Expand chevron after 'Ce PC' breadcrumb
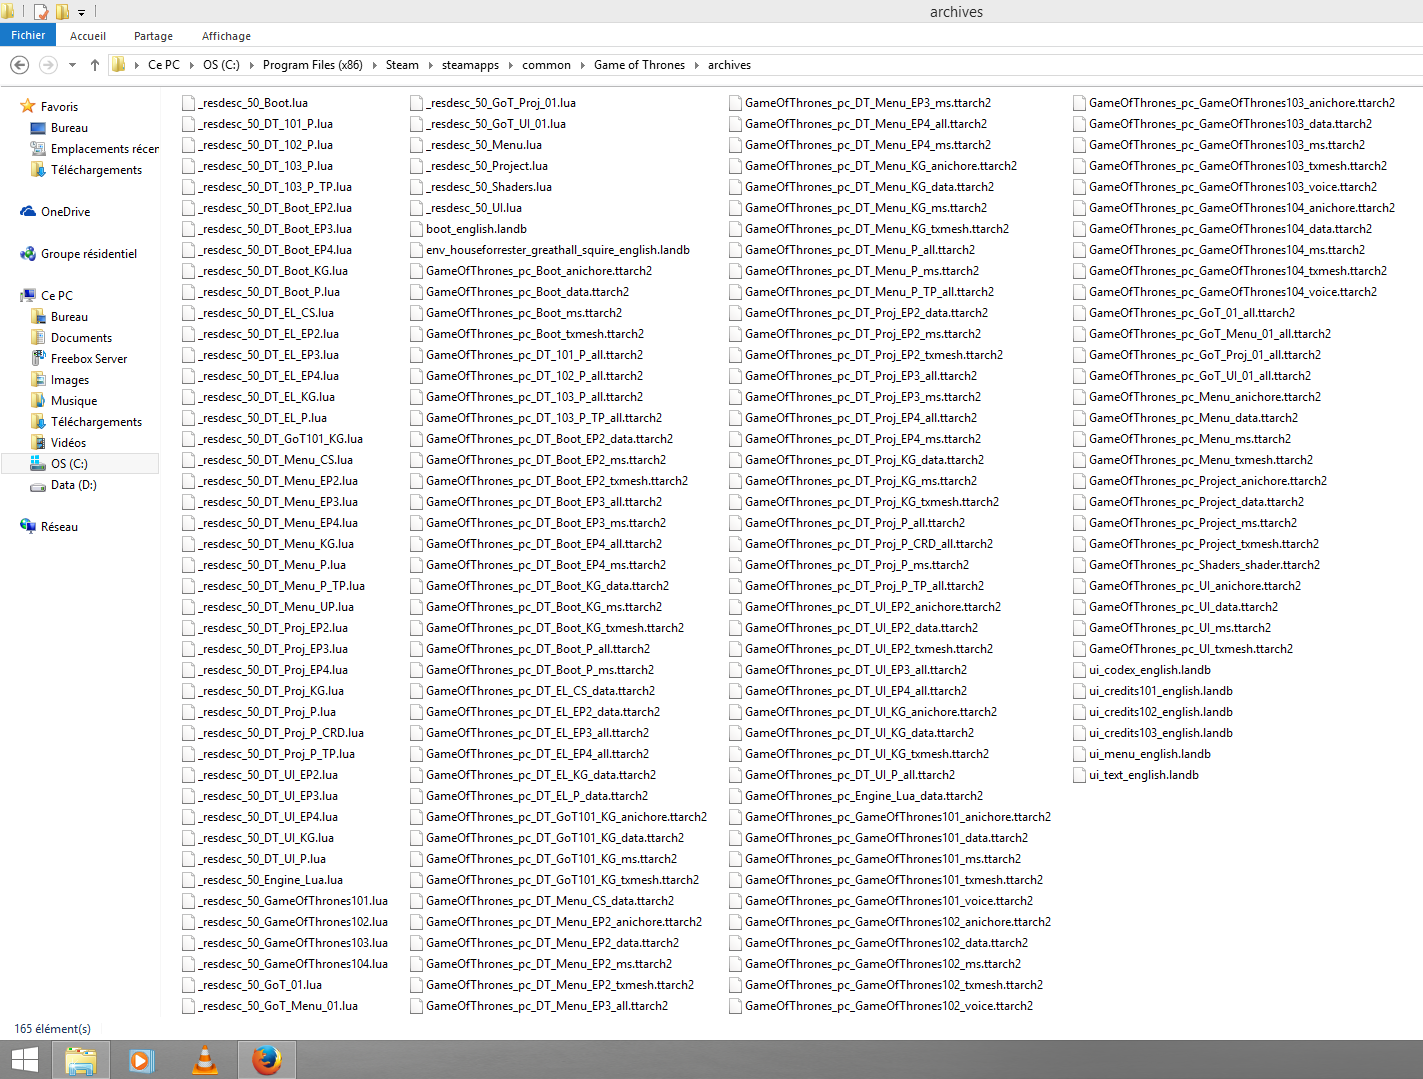Image resolution: width=1423 pixels, height=1079 pixels. click(x=192, y=65)
